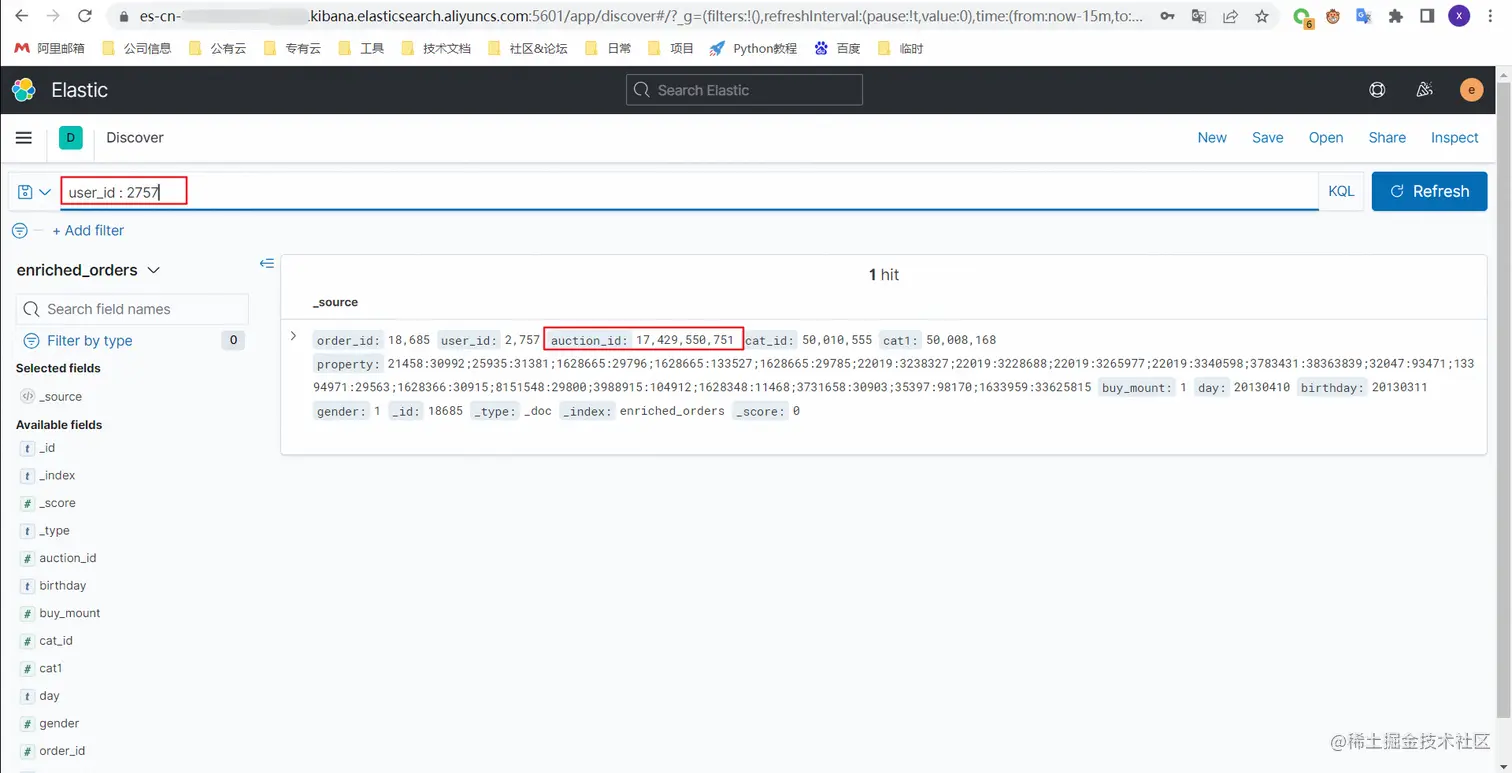The width and height of the screenshot is (1512, 773).
Task: Click the green D space avatar
Action: (x=70, y=138)
